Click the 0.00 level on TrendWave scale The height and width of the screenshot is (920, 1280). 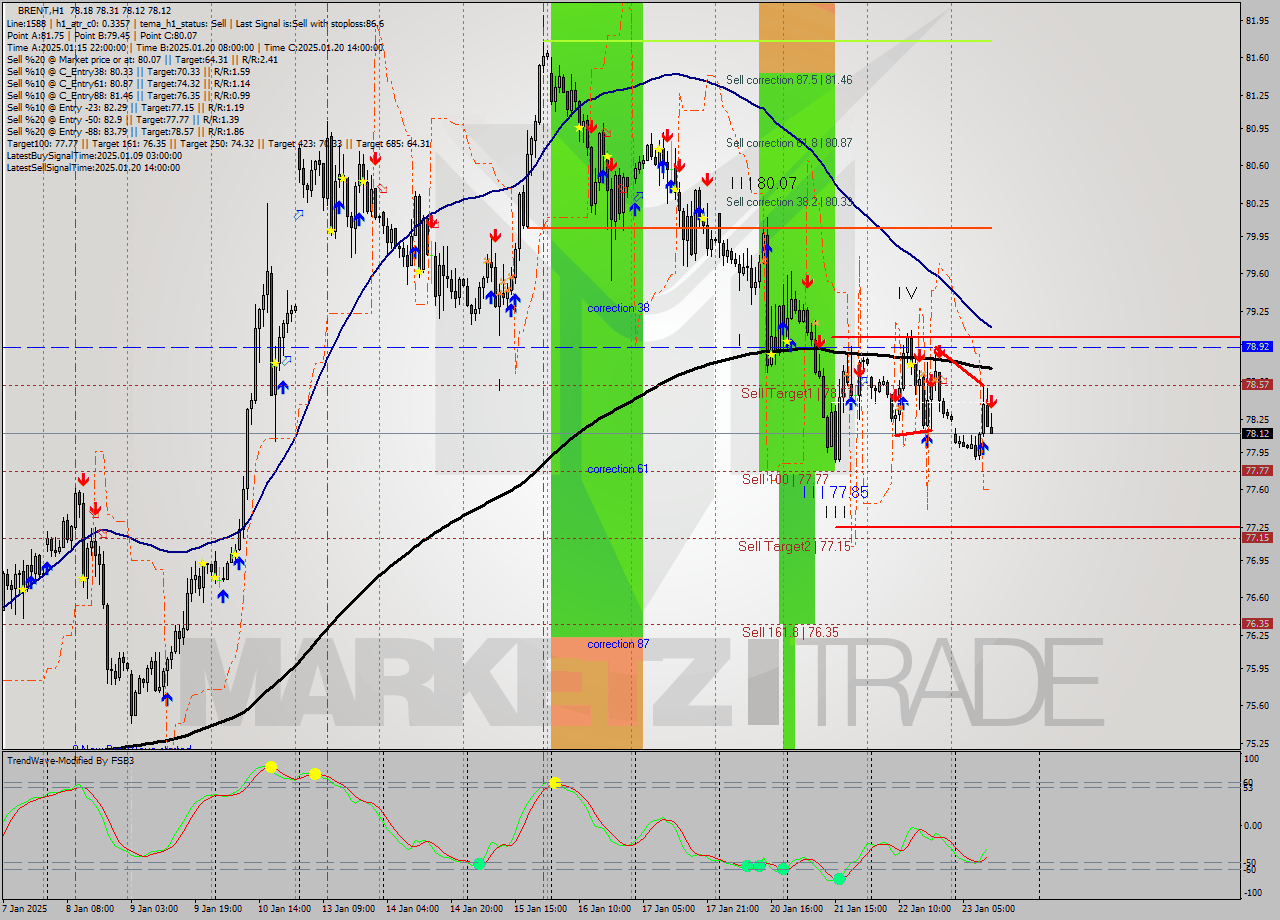pos(1254,826)
